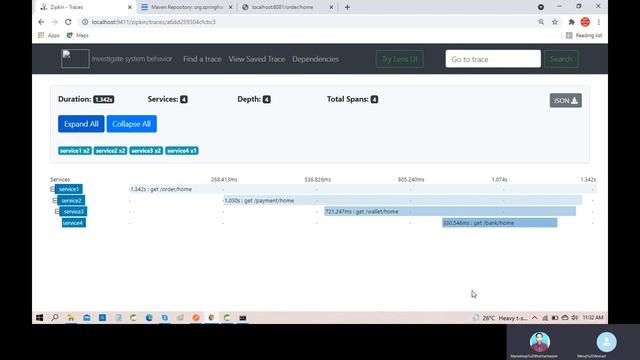Image resolution: width=640 pixels, height=360 pixels.
Task: Click the Try Lens UI button
Action: click(x=400, y=59)
